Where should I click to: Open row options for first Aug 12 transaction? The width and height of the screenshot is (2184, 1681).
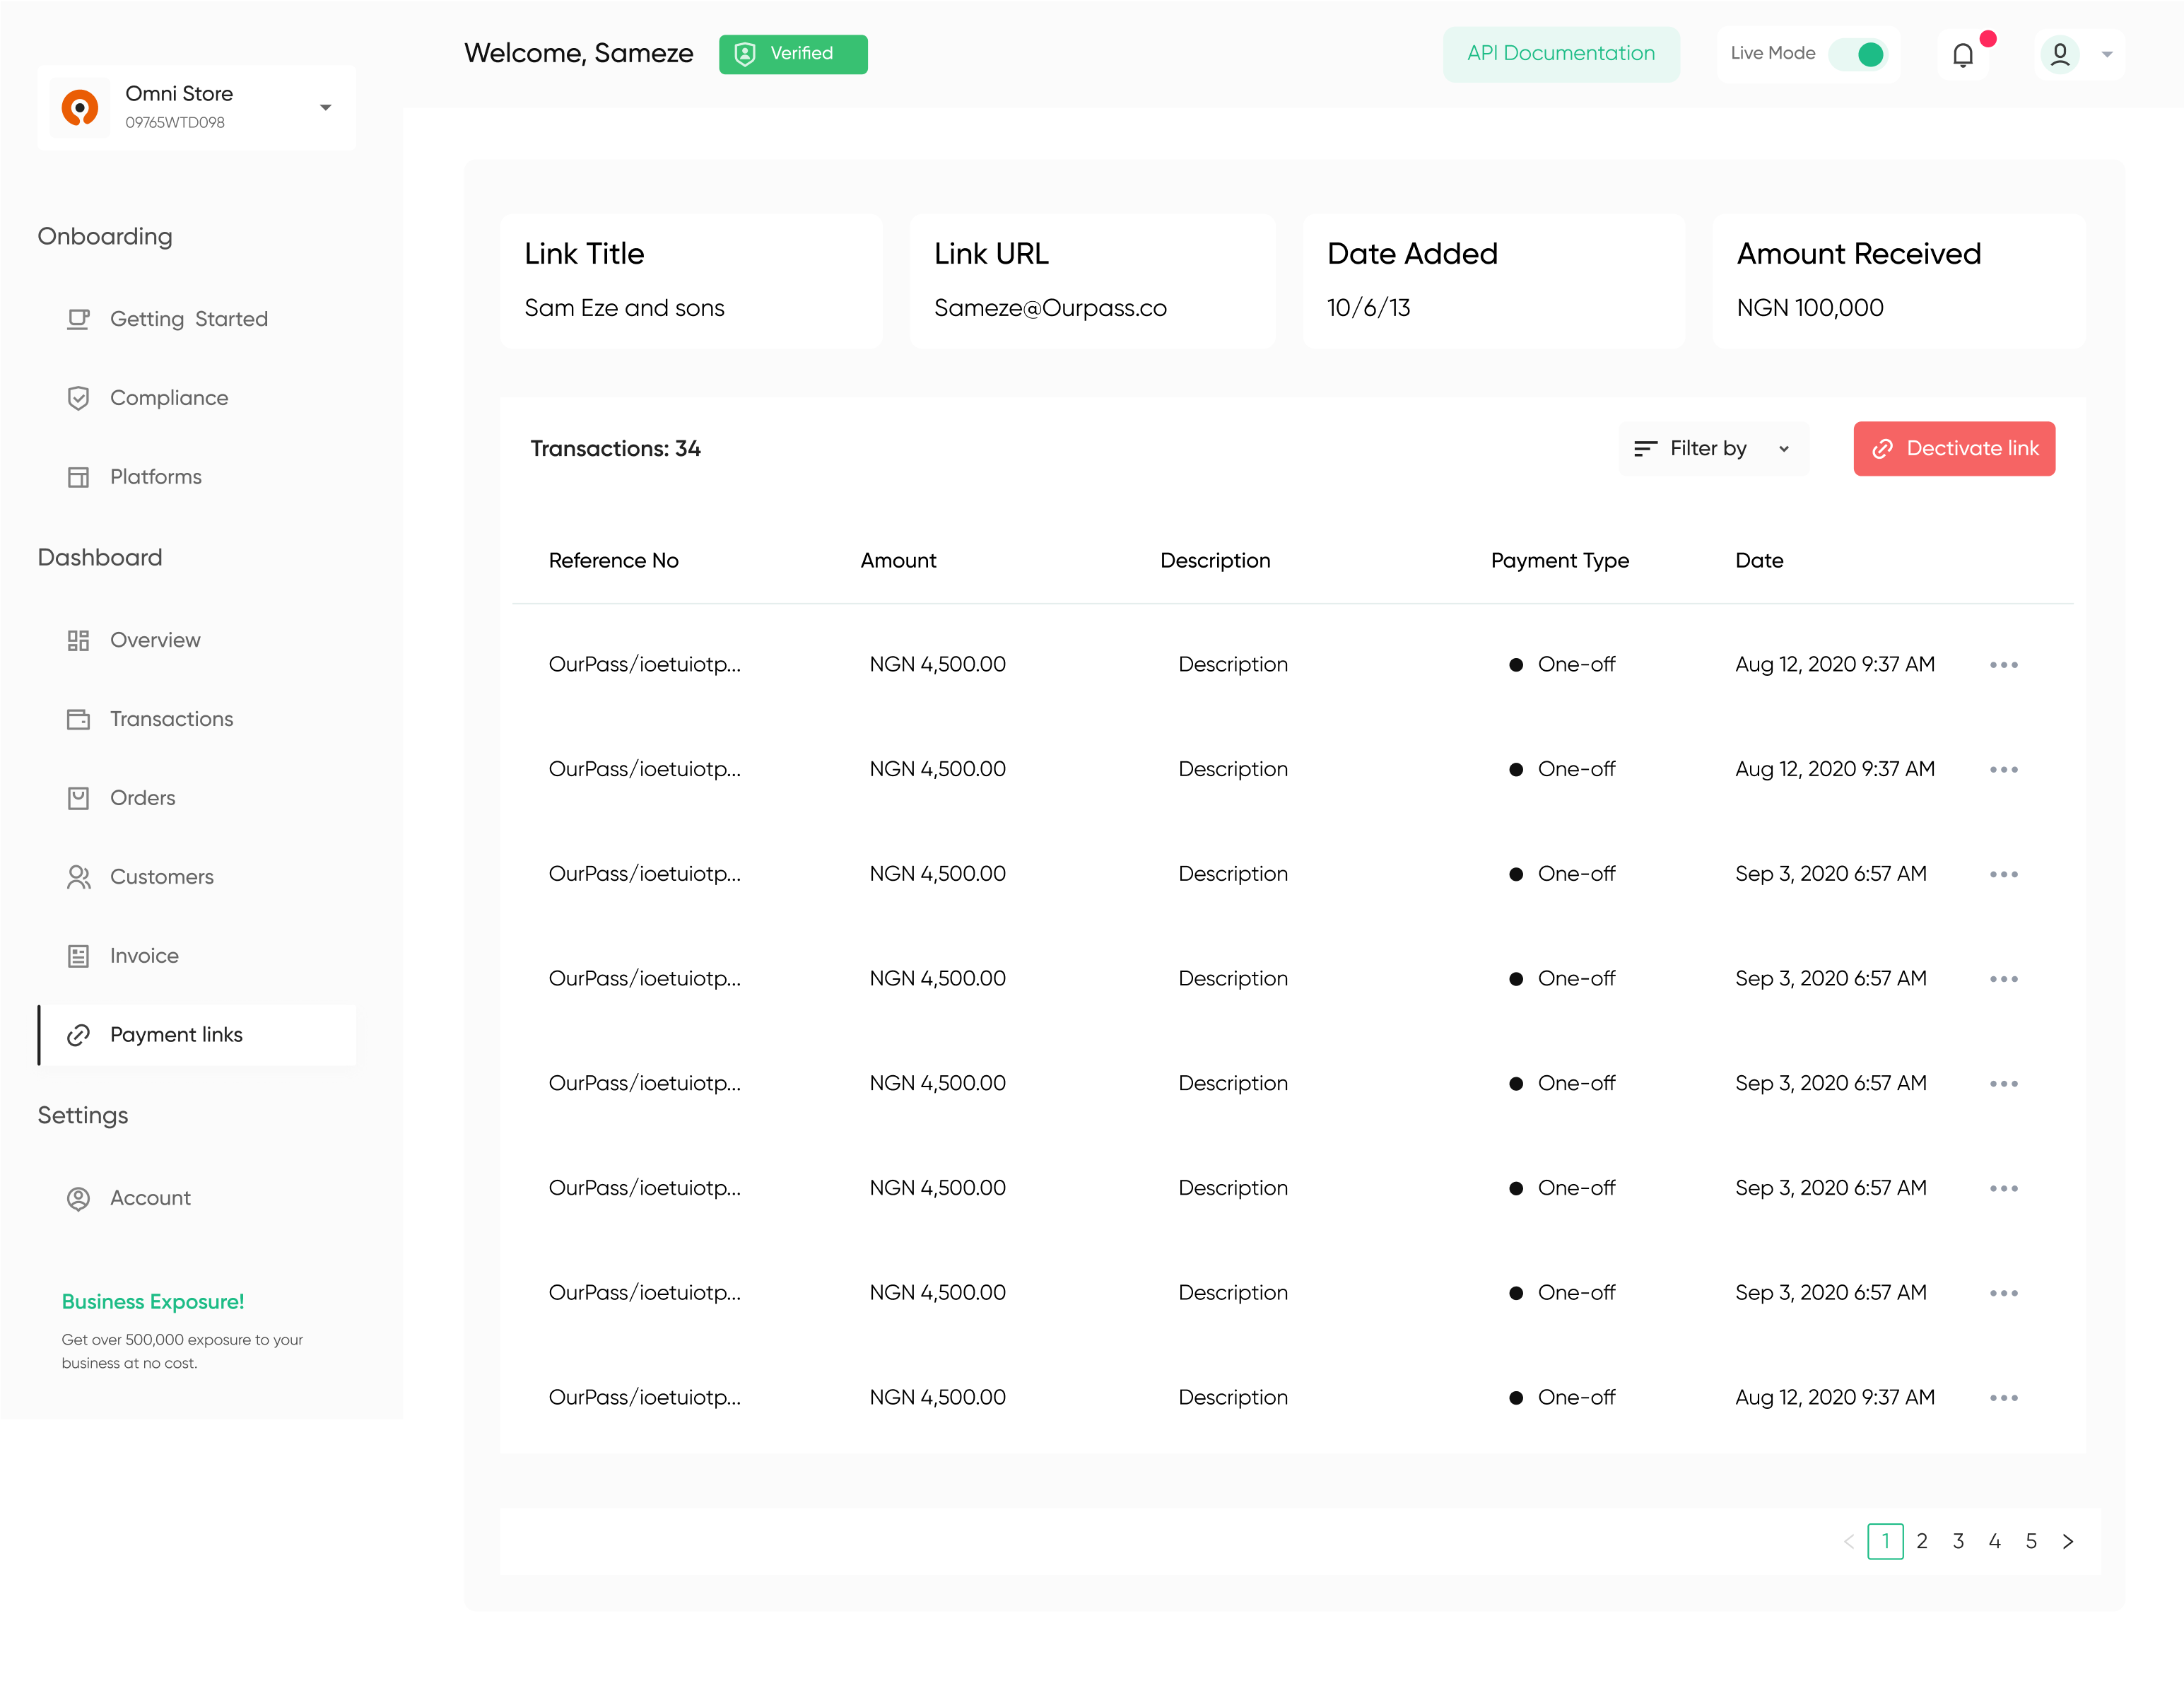(2004, 665)
